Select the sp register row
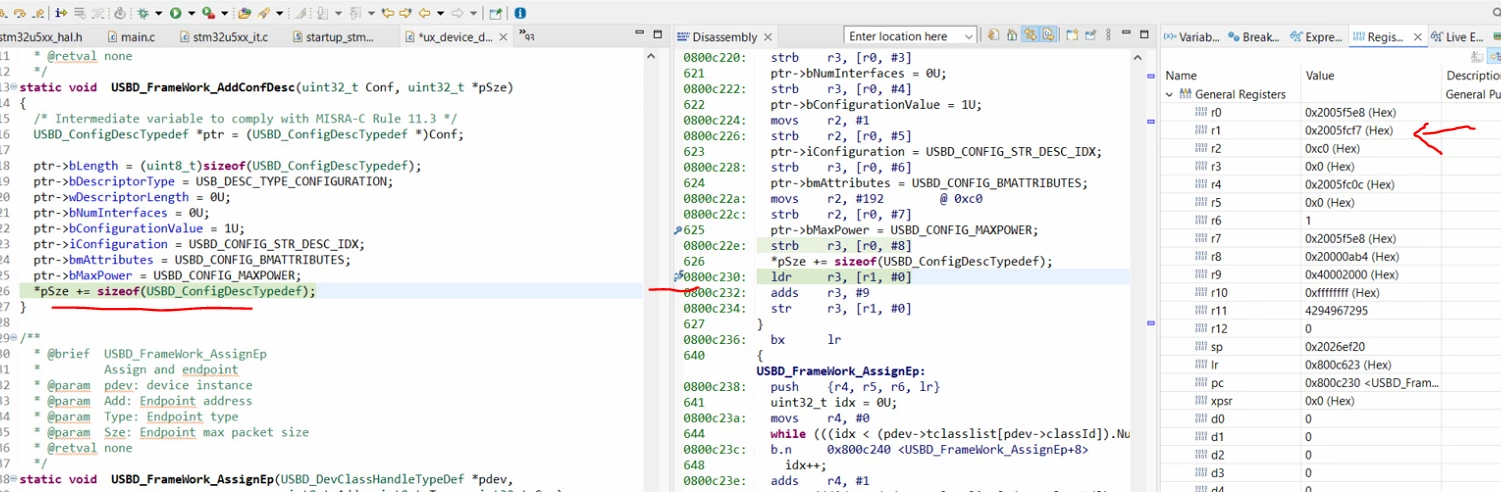The height and width of the screenshot is (492, 1501). 1330,347
